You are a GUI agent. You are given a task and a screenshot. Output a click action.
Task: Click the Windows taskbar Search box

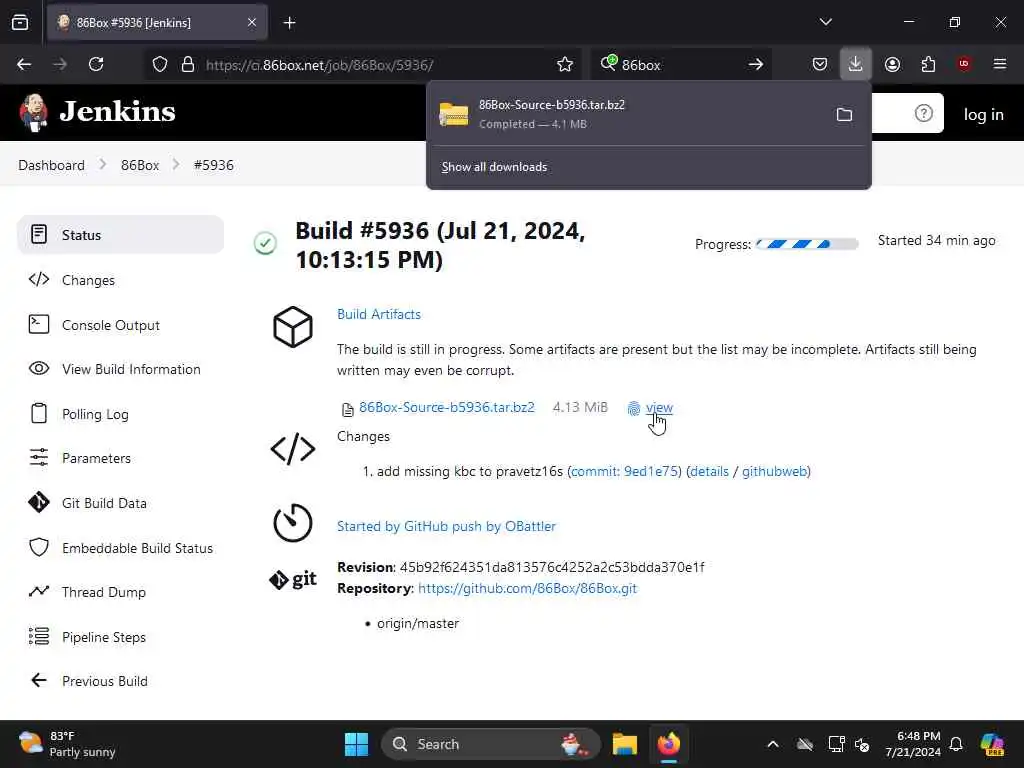pos(490,744)
